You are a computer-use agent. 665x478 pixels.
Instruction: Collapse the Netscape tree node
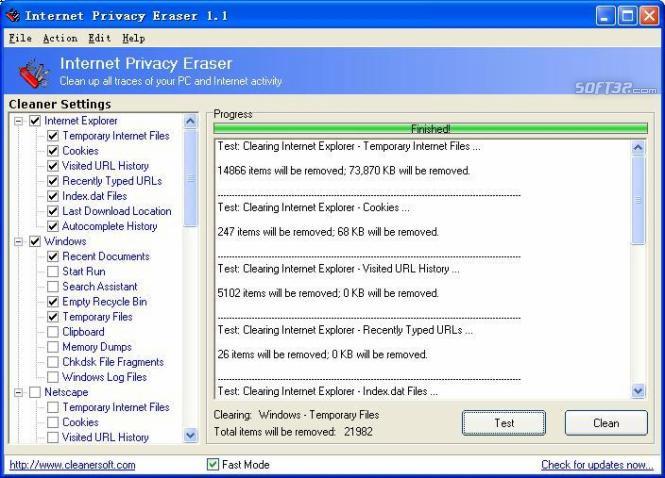[18, 392]
